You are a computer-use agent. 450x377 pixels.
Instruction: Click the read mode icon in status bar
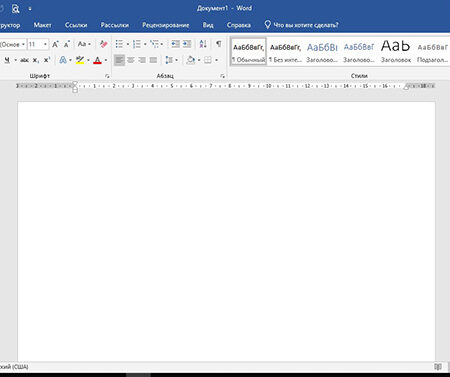coord(438,367)
